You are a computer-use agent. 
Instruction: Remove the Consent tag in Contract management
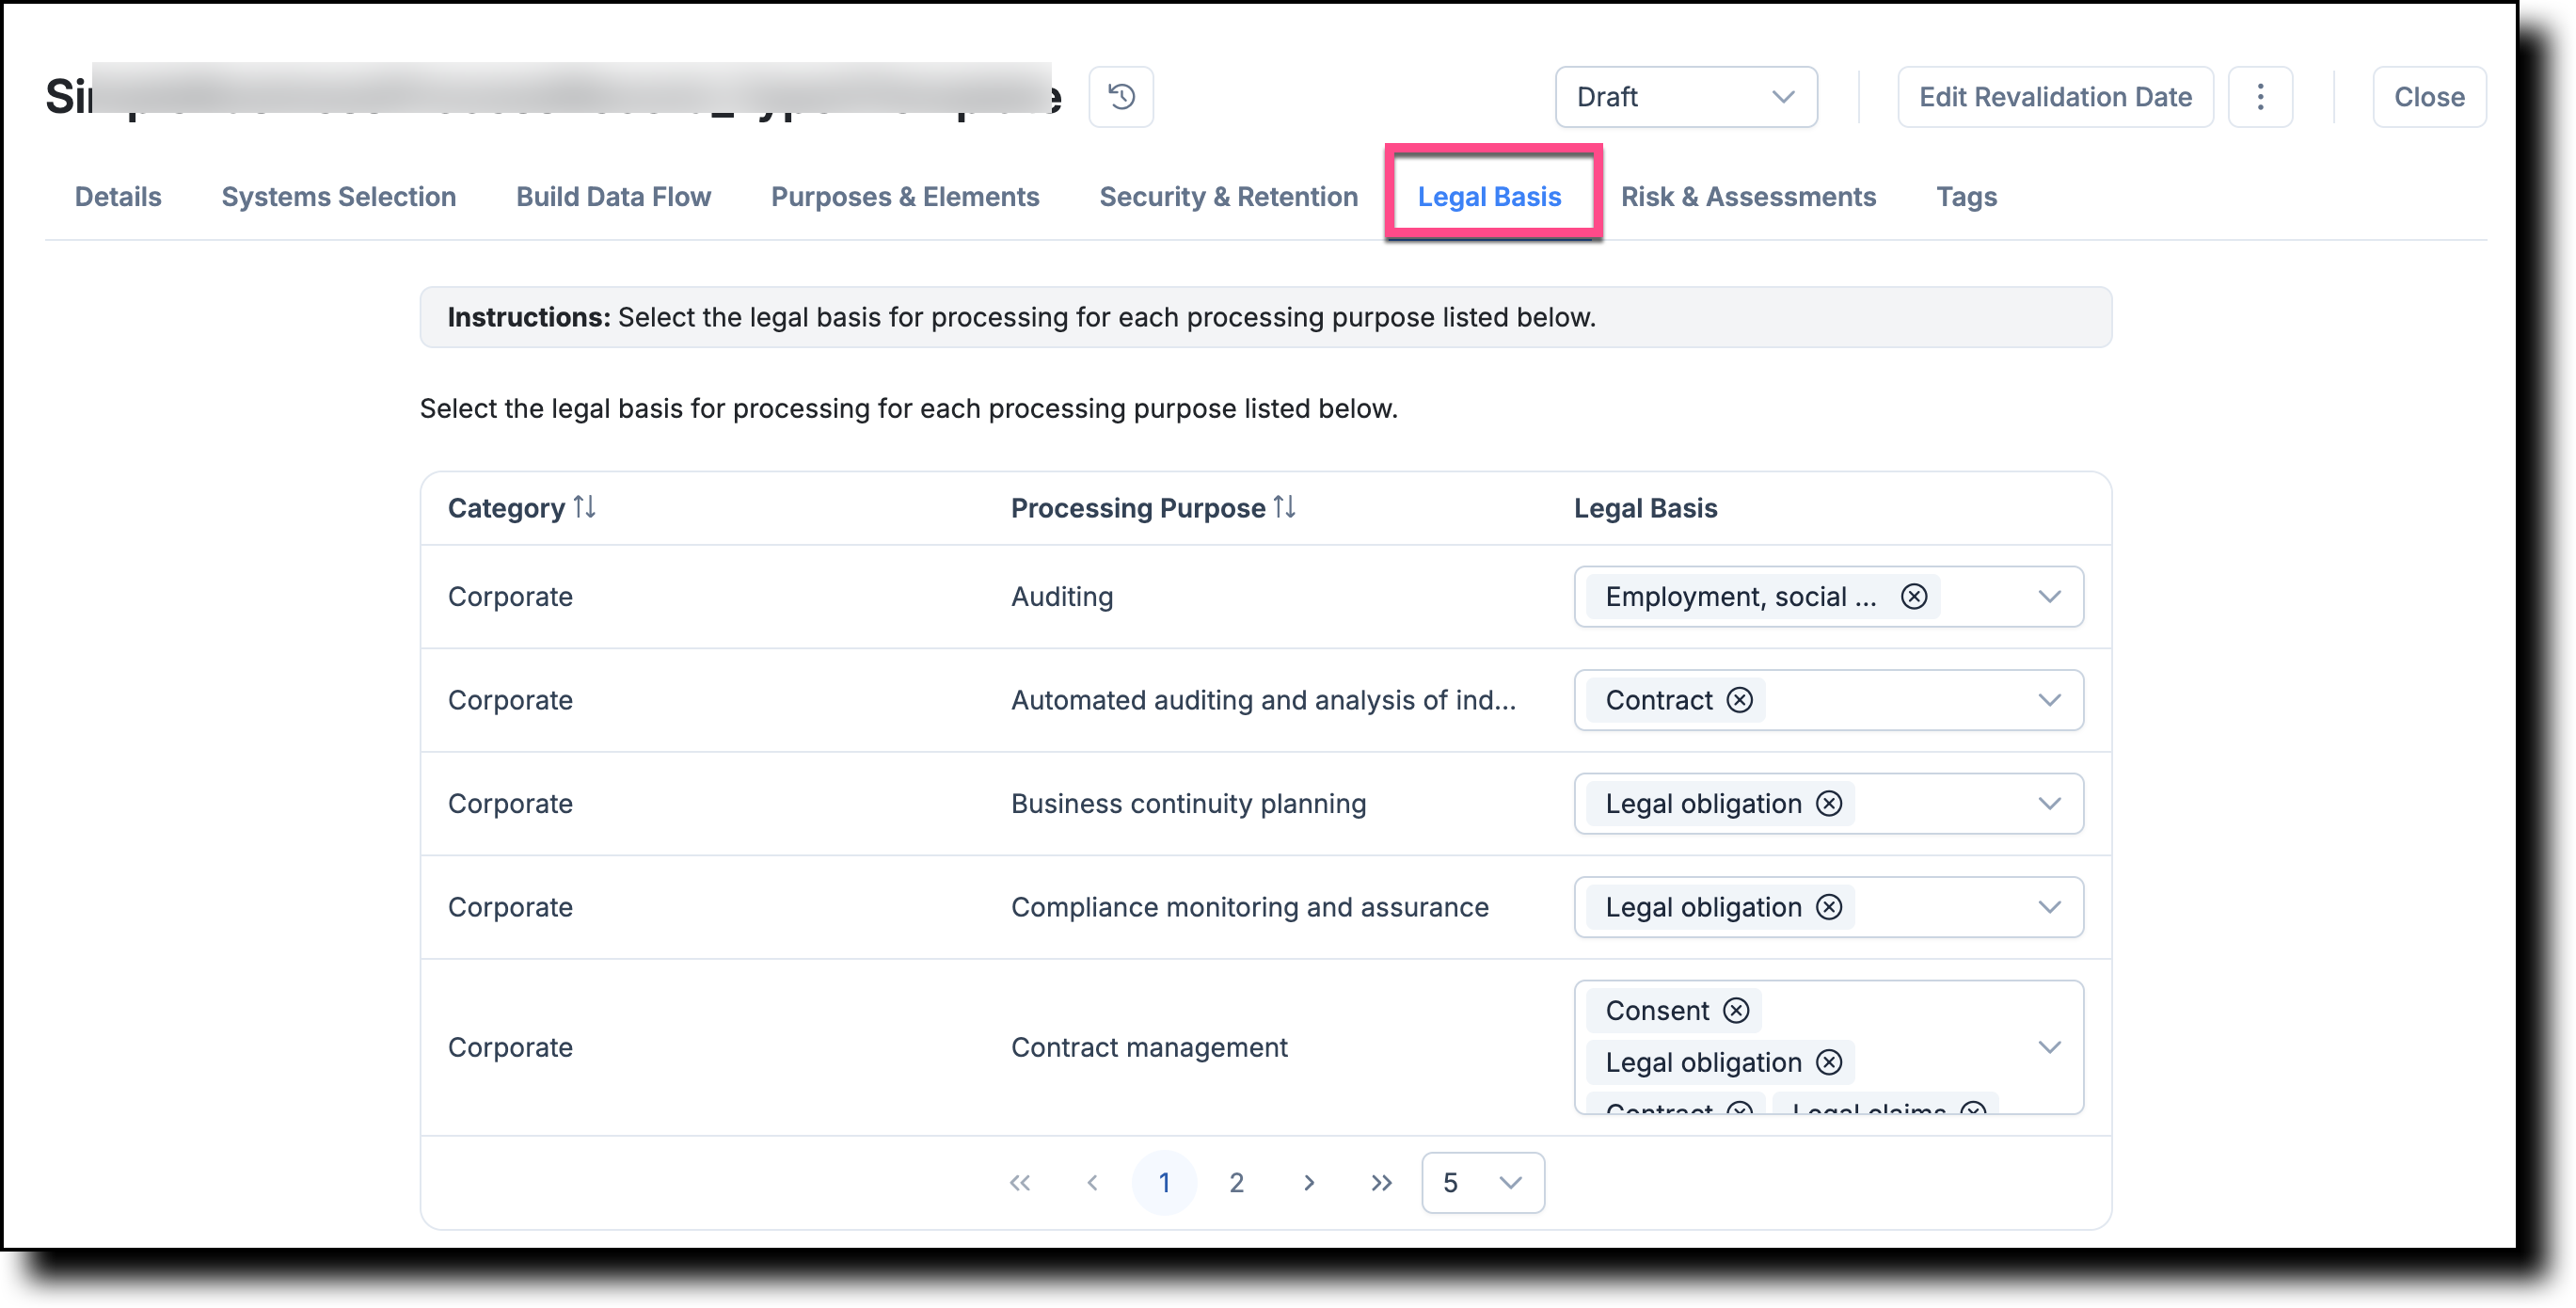coord(1736,1011)
